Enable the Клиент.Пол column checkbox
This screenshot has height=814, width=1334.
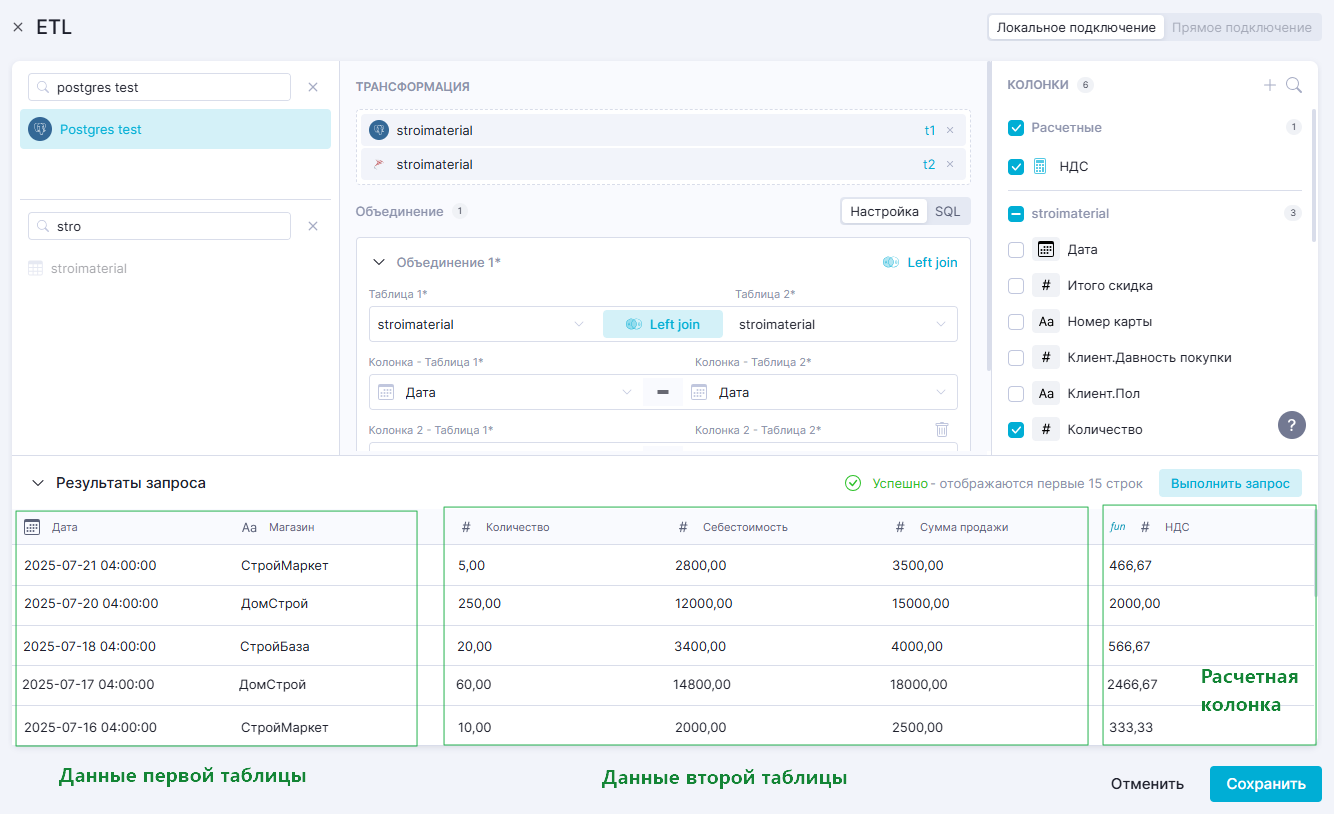1016,393
